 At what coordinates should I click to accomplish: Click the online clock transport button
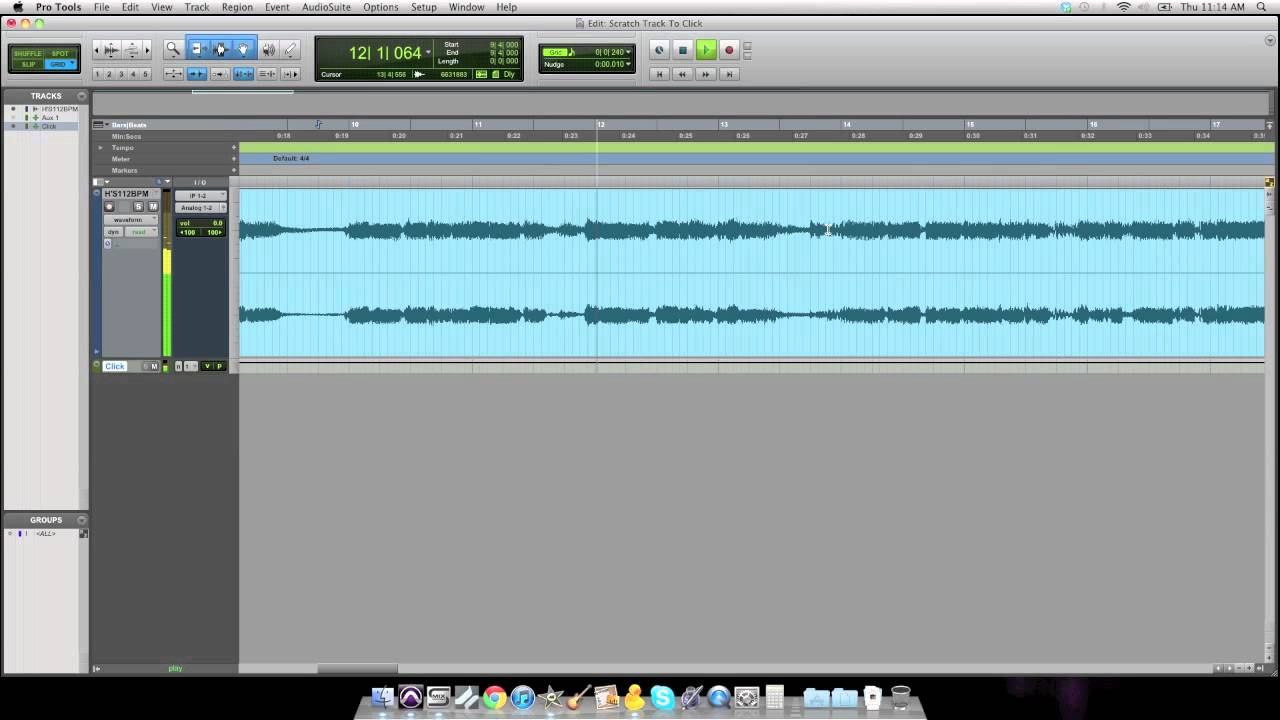659,50
